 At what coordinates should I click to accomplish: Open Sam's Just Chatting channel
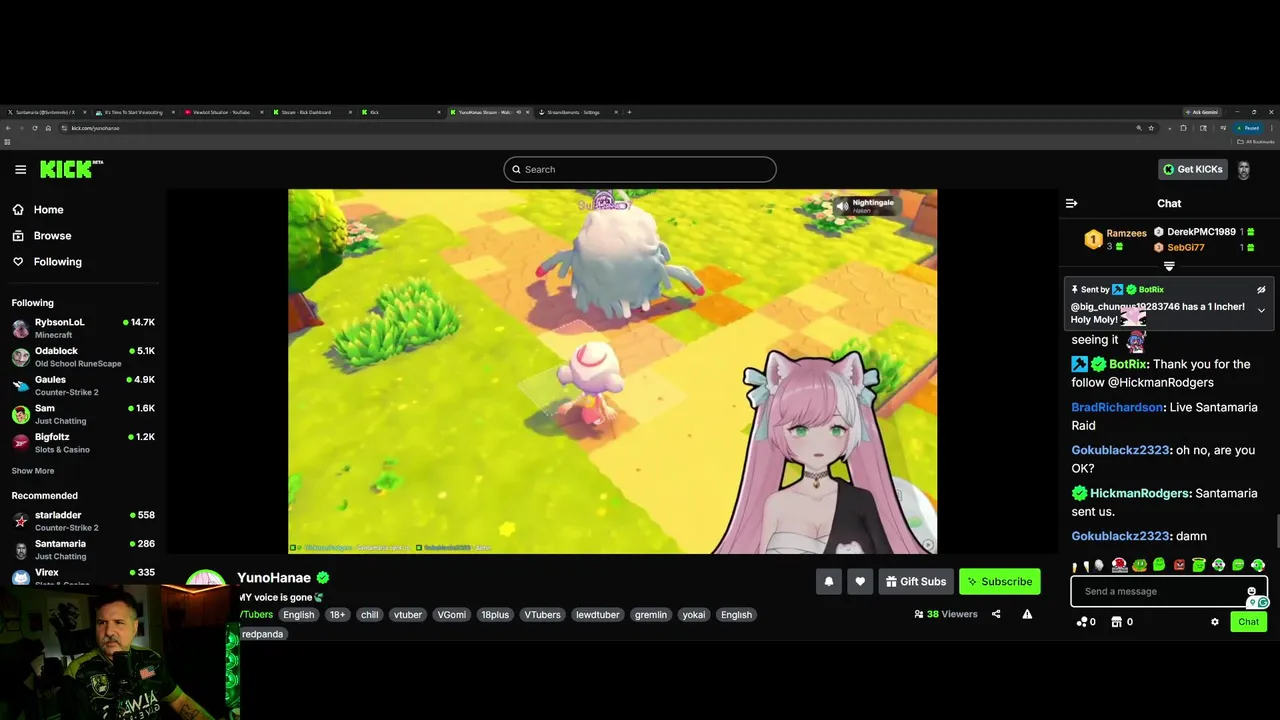tap(83, 414)
